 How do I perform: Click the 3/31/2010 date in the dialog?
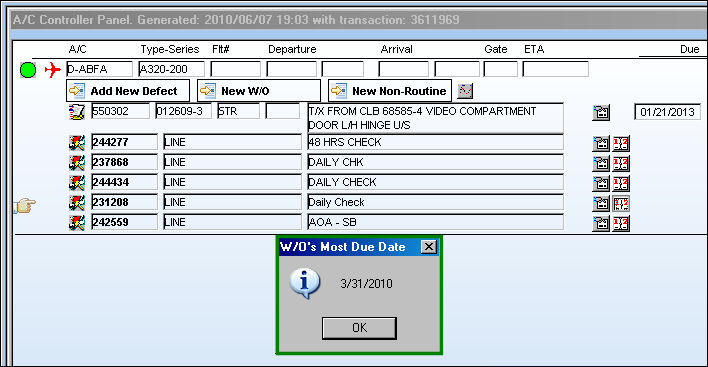366,284
